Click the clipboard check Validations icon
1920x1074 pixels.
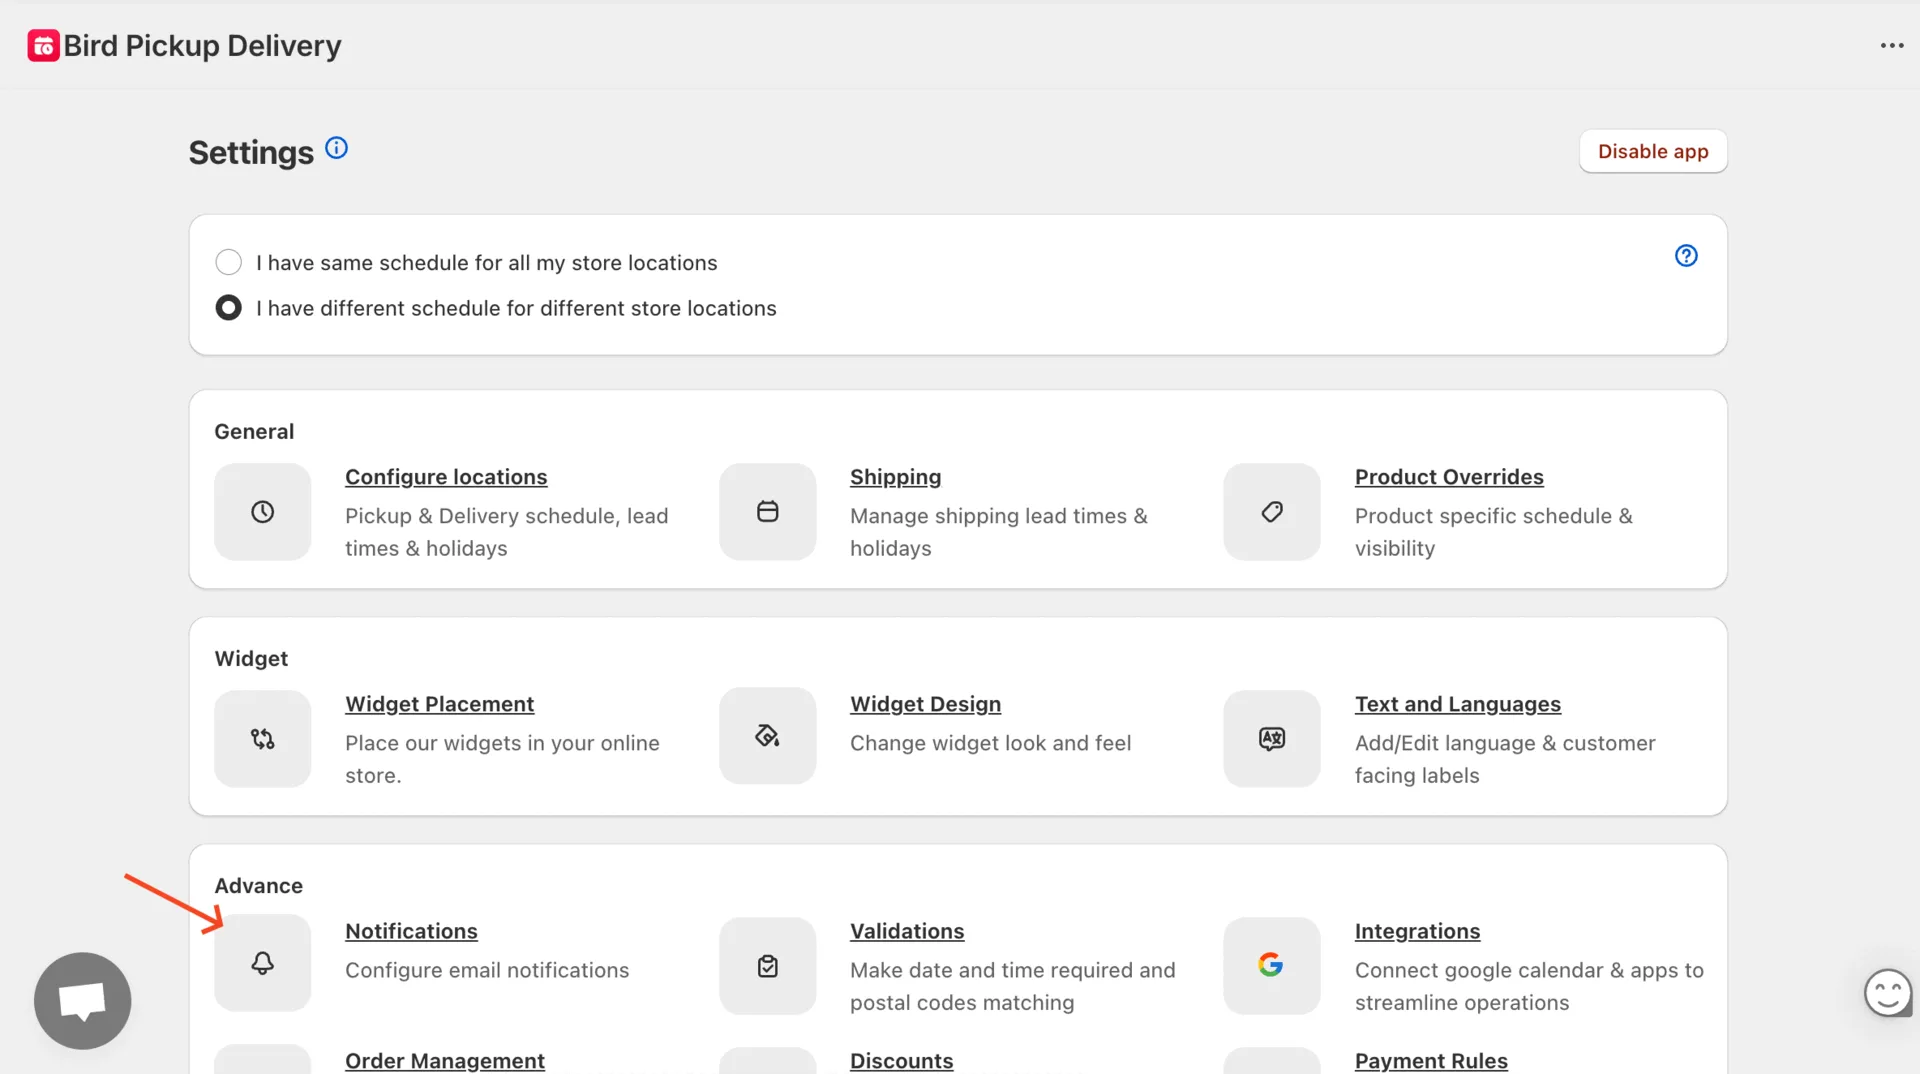767,966
